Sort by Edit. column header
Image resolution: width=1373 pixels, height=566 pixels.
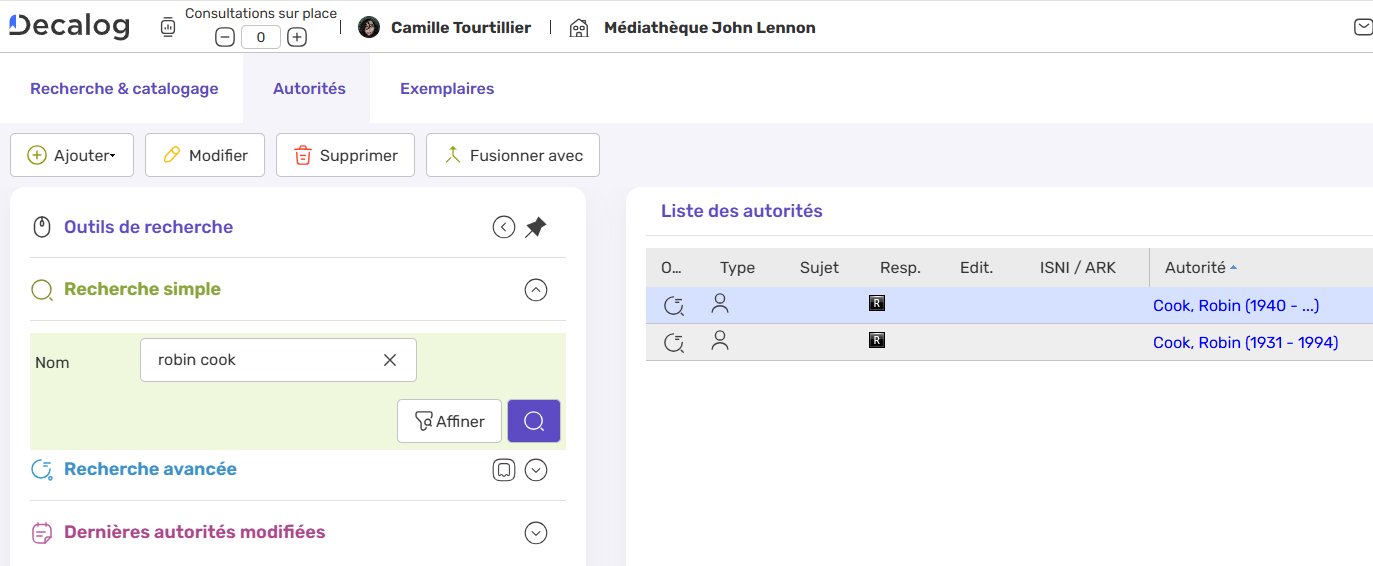click(976, 267)
